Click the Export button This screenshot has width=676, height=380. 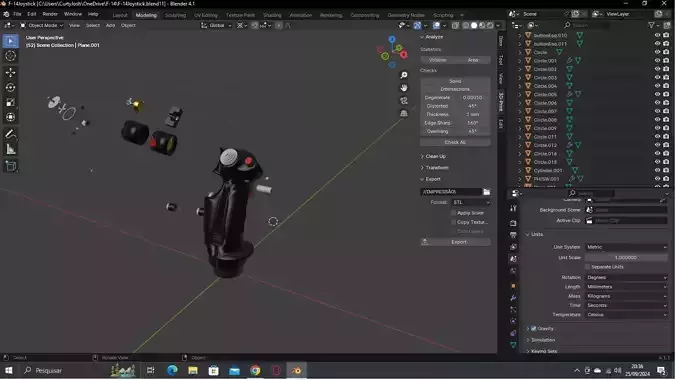(455, 242)
